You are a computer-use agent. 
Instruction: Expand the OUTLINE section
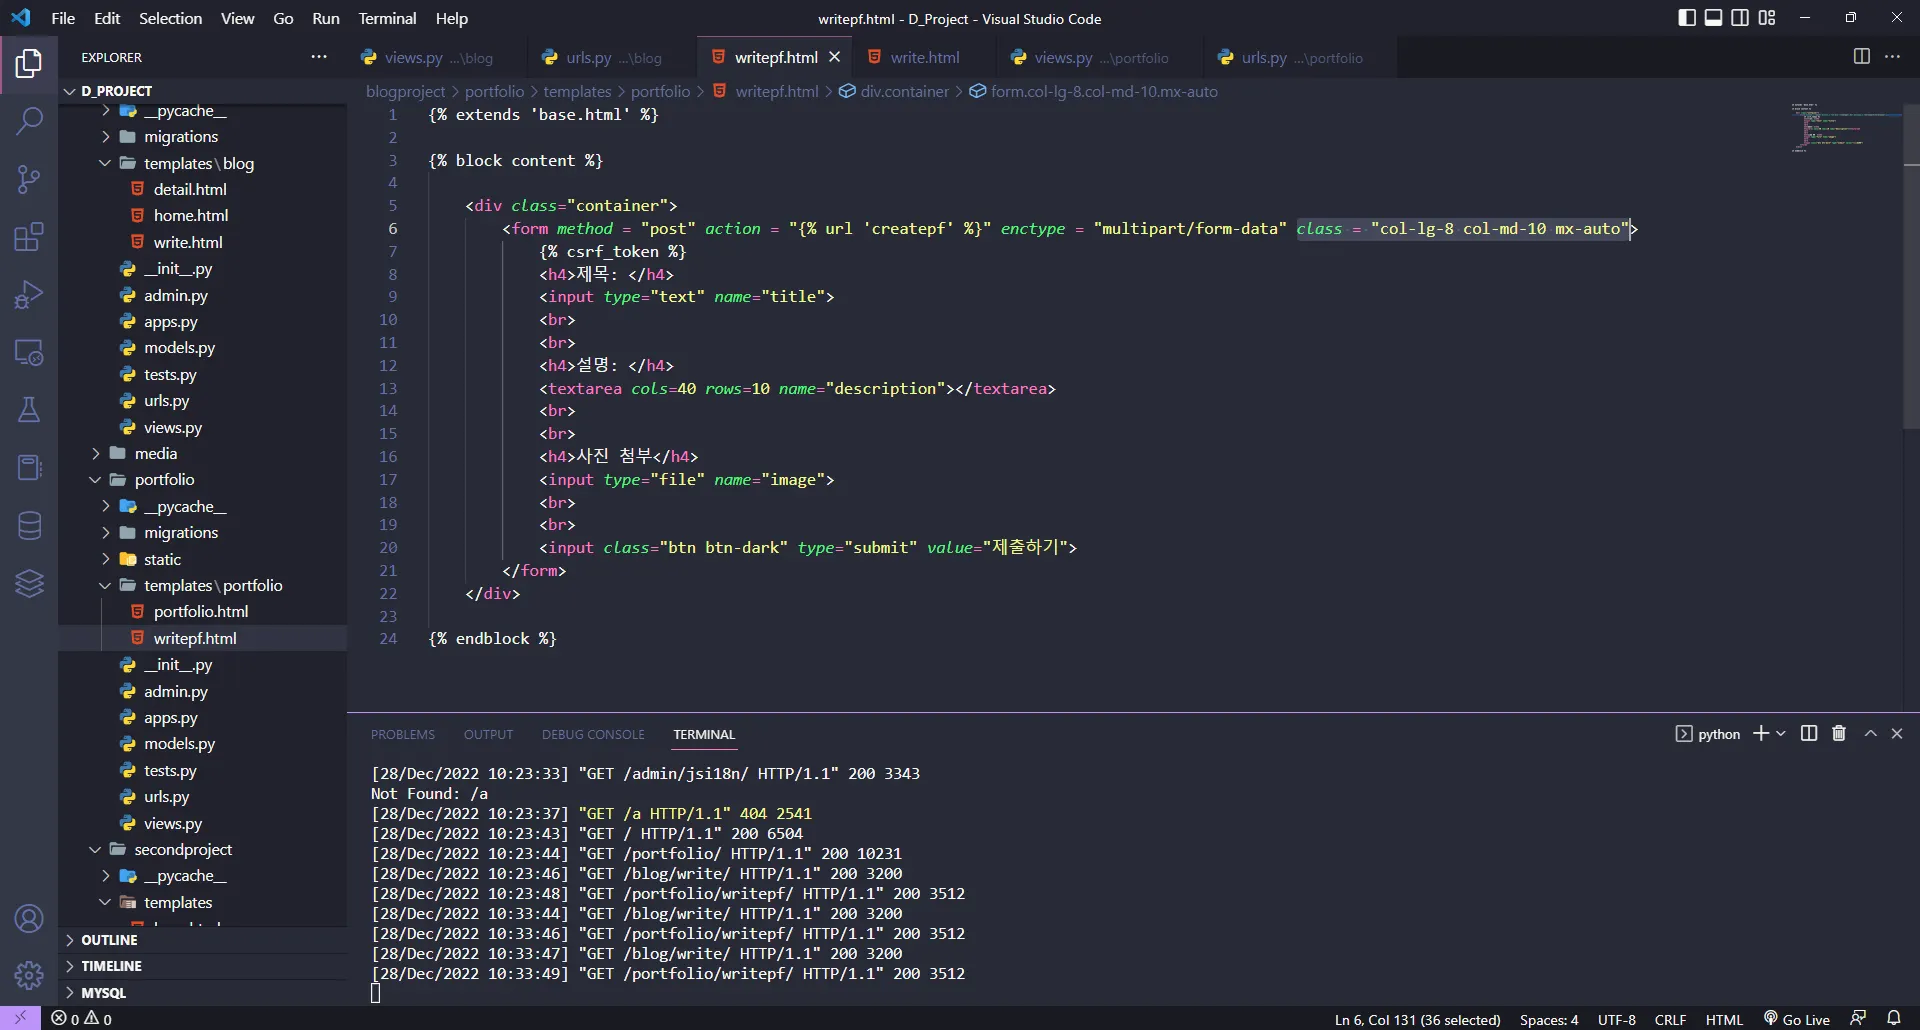[109, 940]
